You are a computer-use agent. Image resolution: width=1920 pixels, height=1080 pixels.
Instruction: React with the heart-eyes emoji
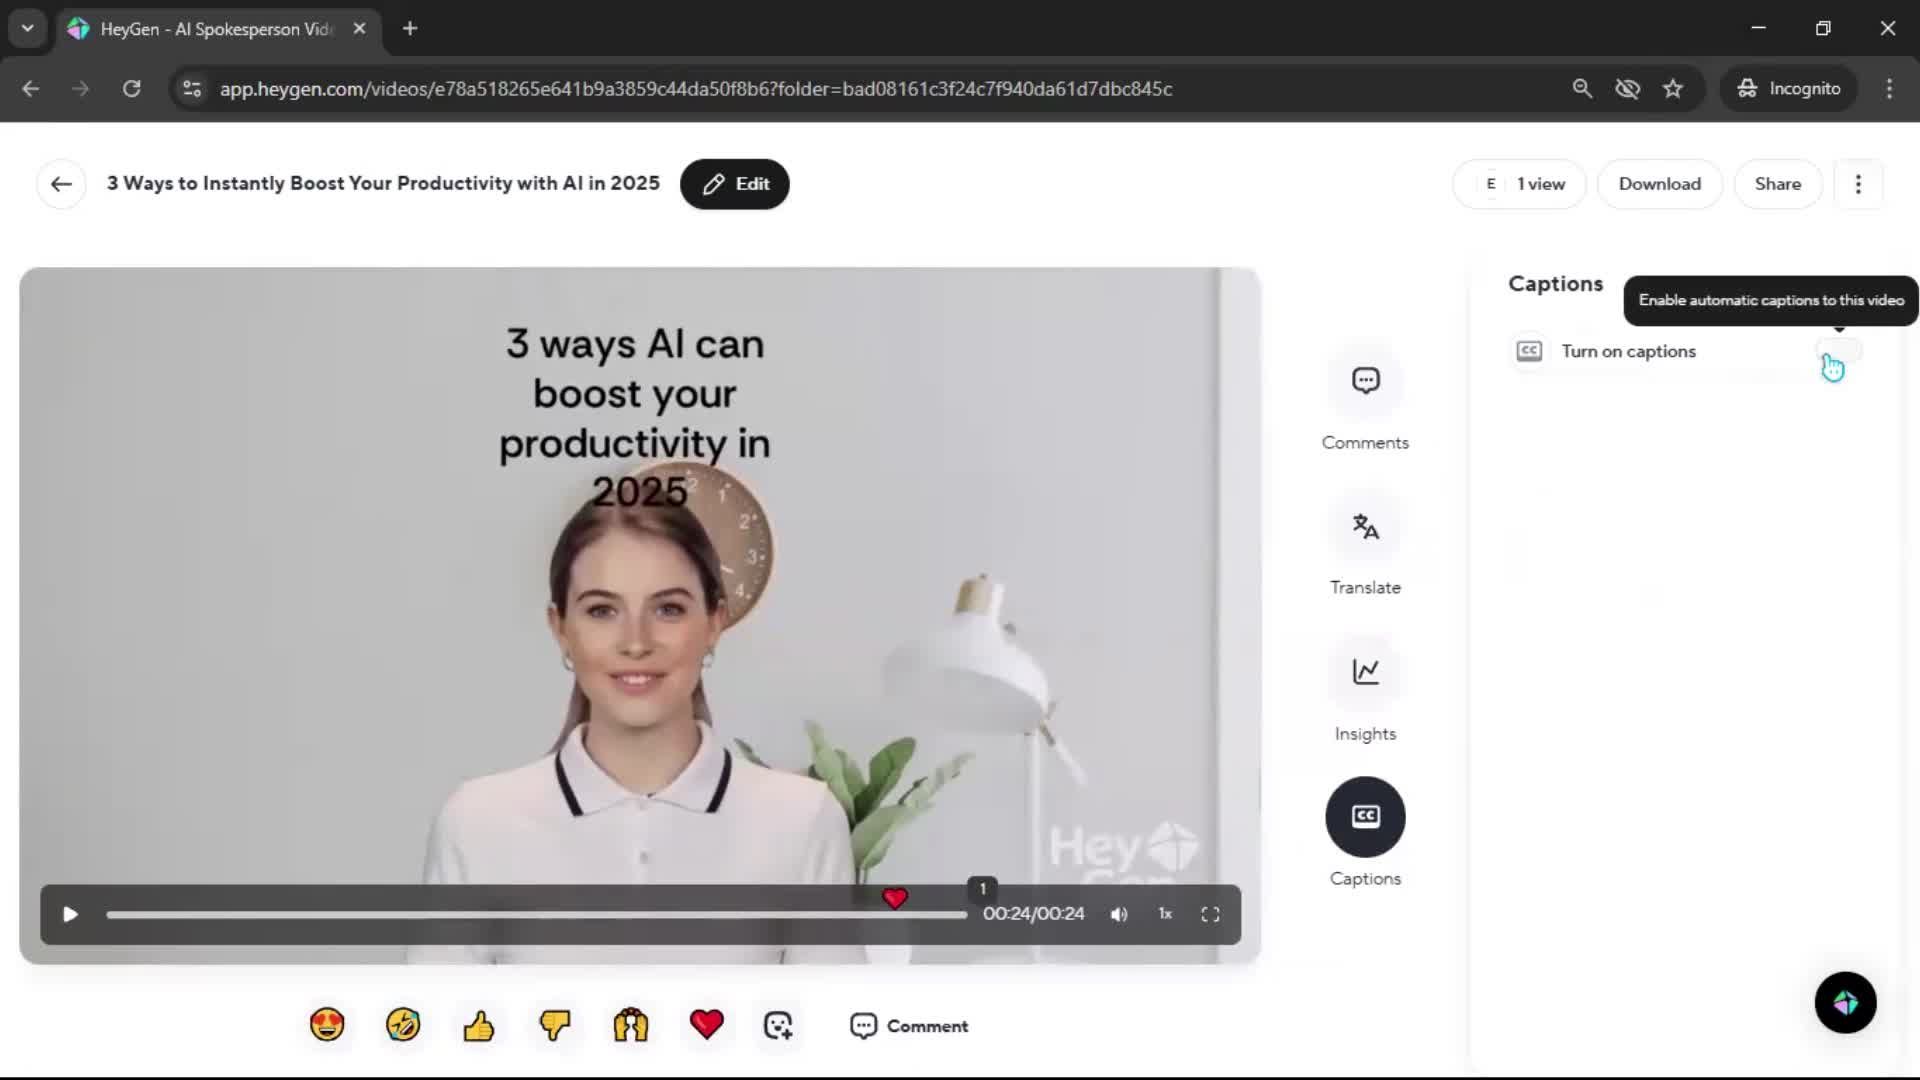point(327,1025)
